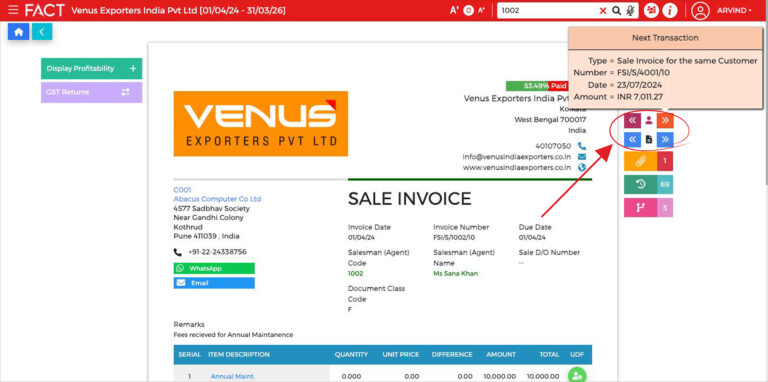Viewport: 768px width, 382px height.
Task: Toggle the GST Returns switch arrows
Action: coord(125,92)
